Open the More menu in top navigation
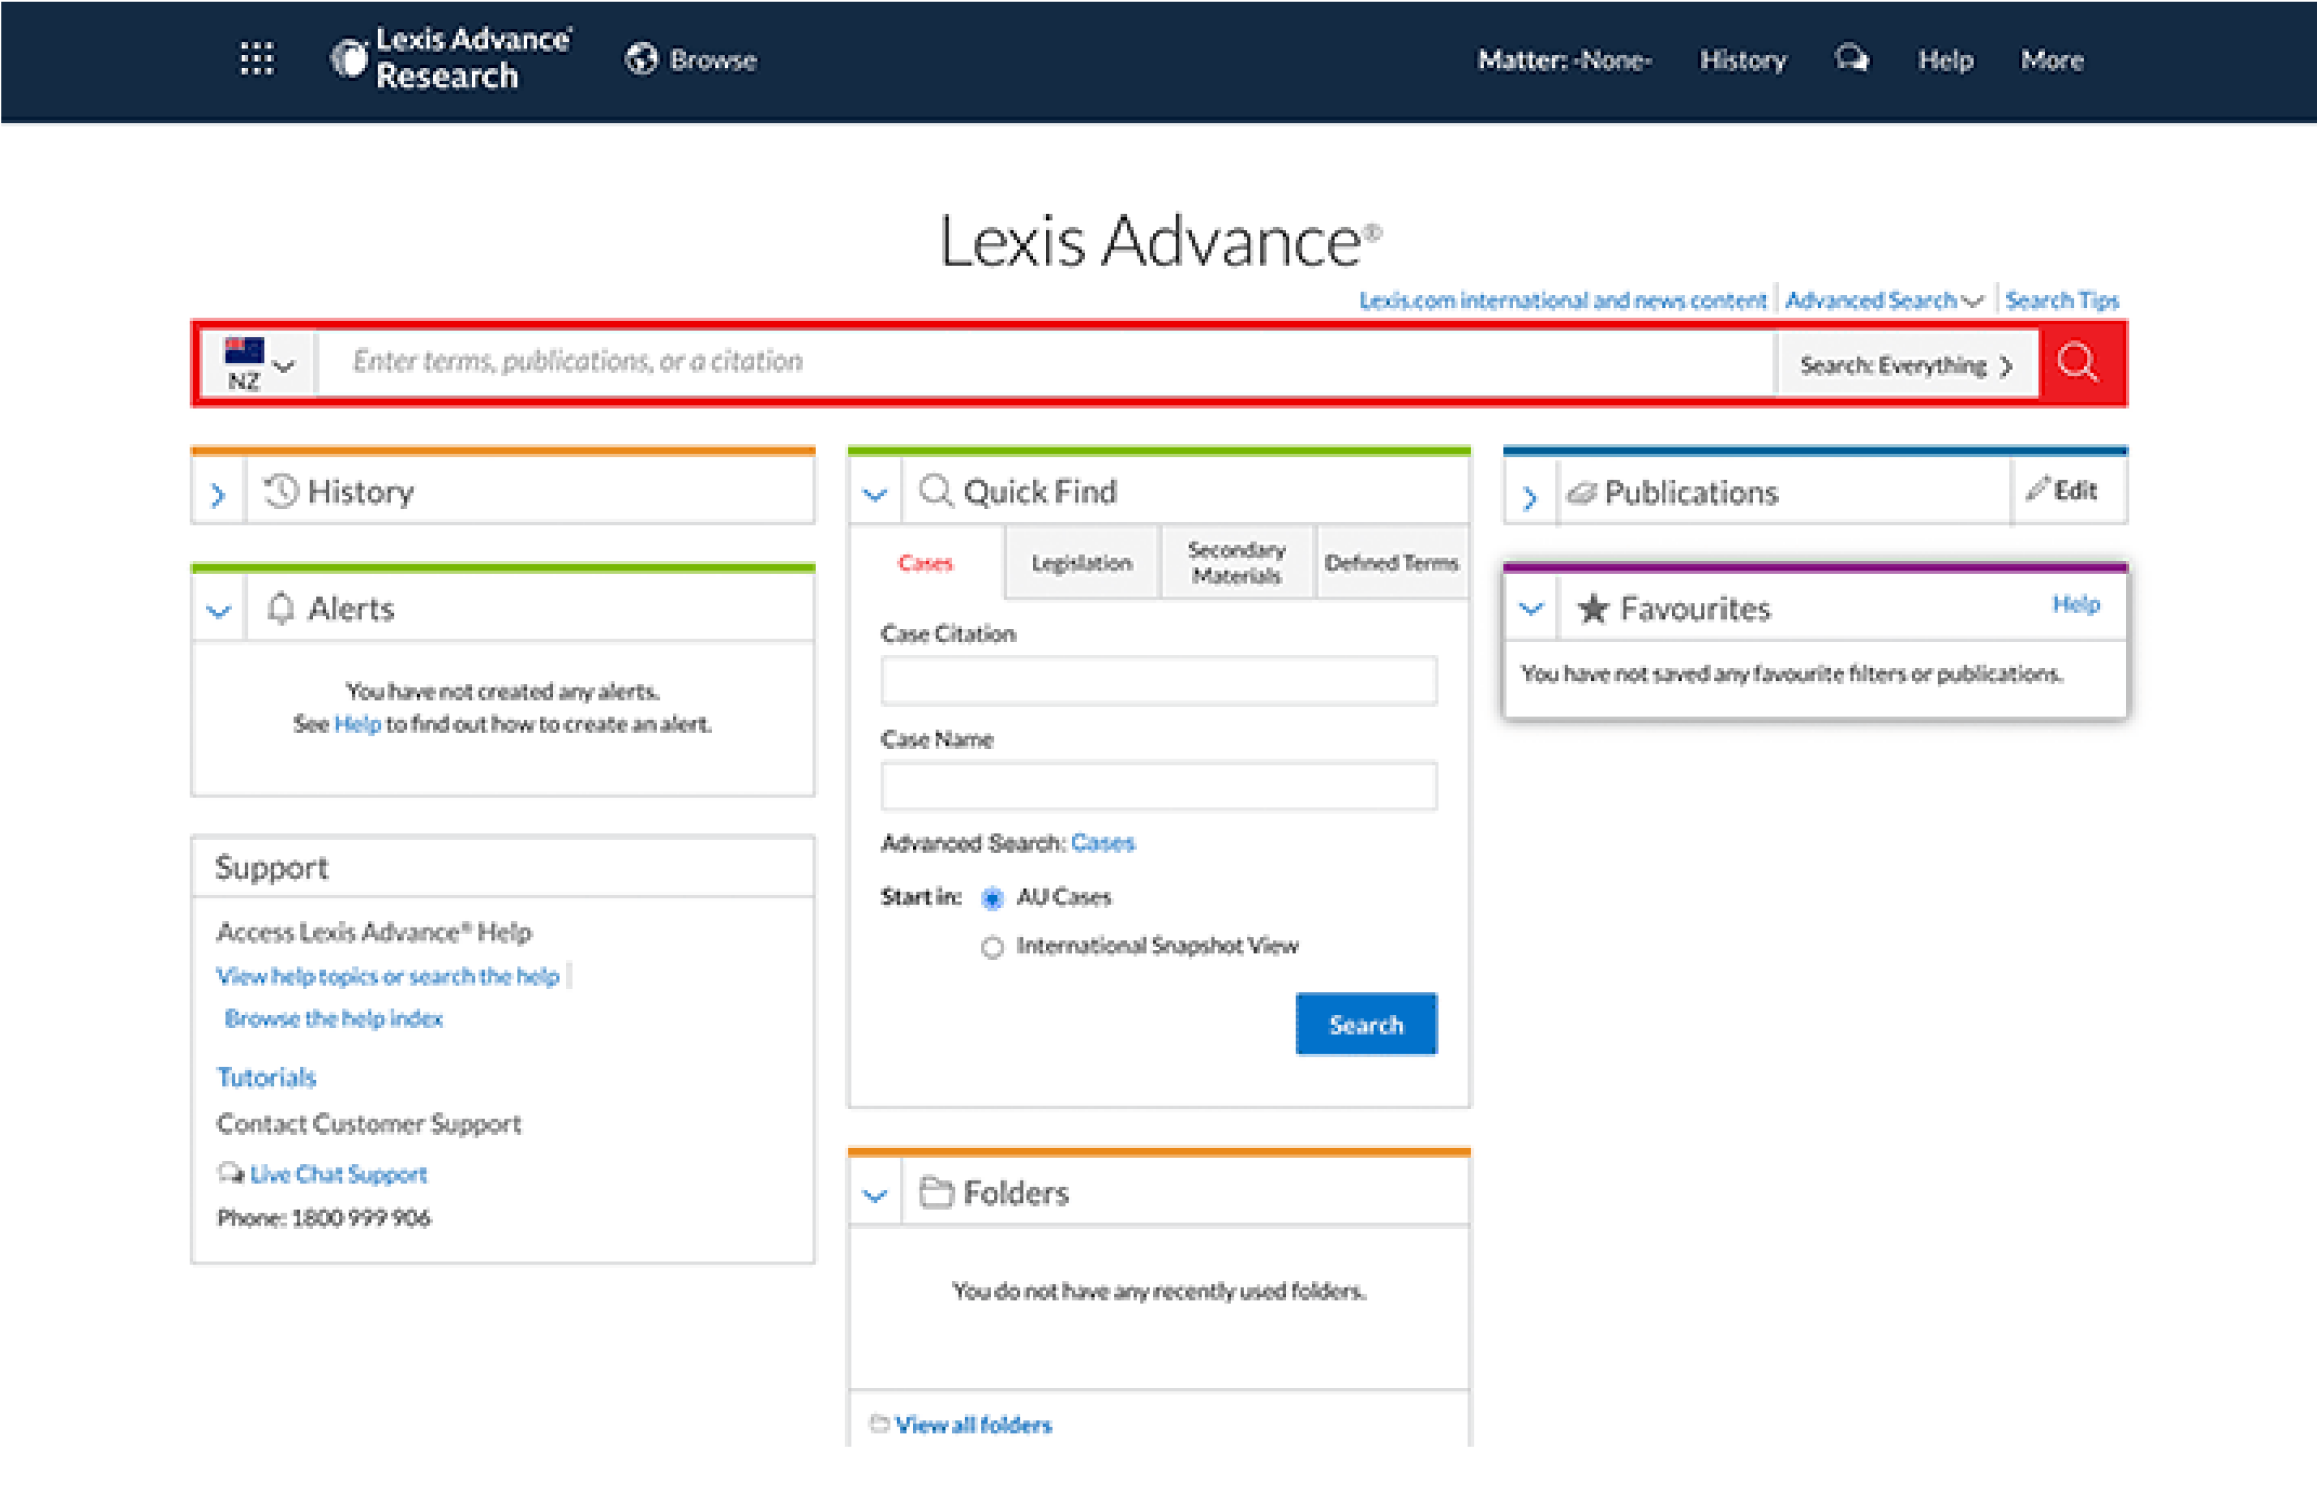Viewport: 2317px width, 1501px height. click(x=2052, y=60)
